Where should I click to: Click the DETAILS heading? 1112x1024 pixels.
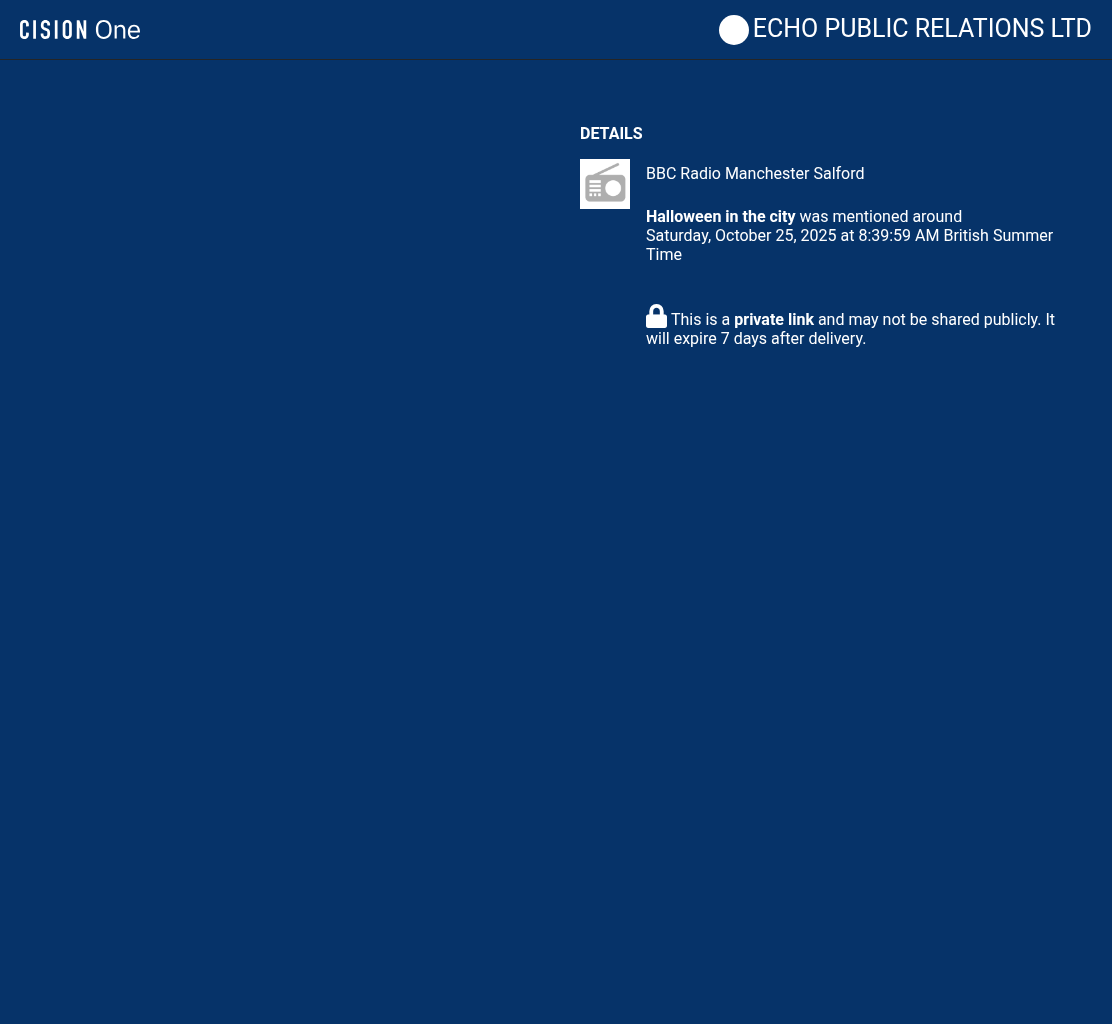point(611,133)
